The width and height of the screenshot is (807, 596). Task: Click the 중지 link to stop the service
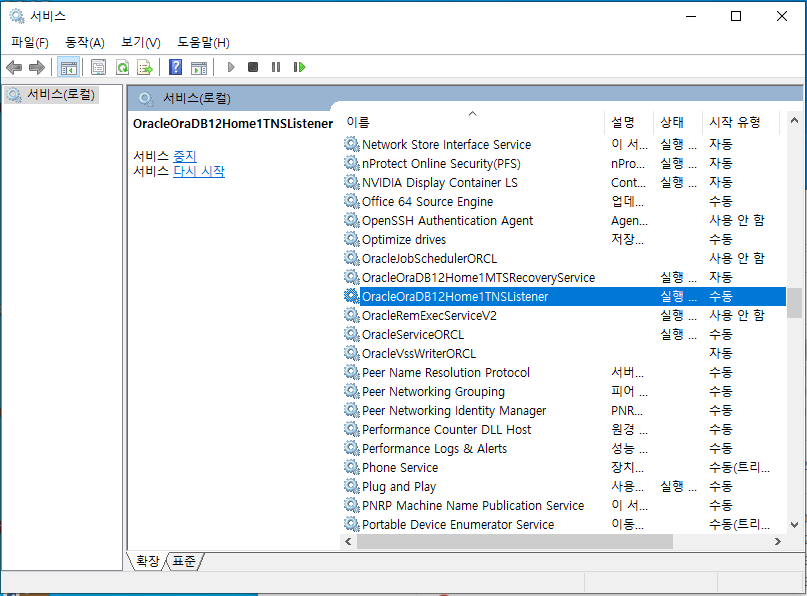point(185,155)
